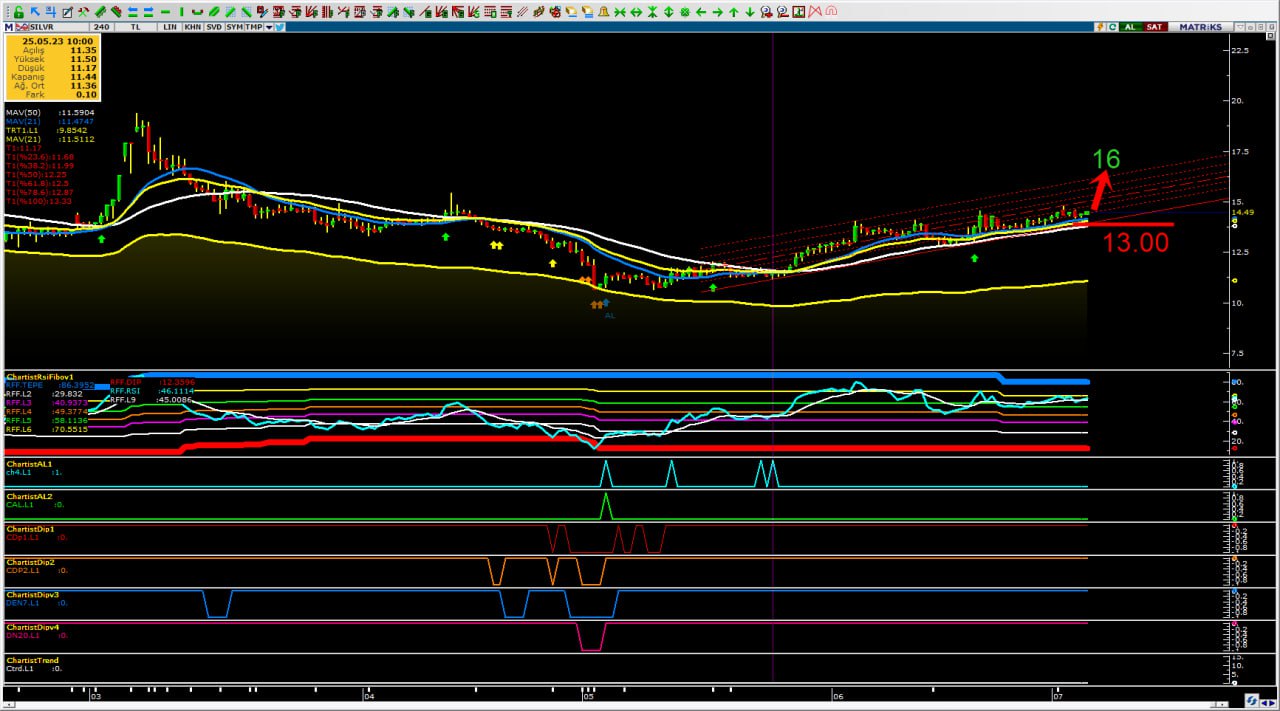Open the Twitter bird share icon

280,27
